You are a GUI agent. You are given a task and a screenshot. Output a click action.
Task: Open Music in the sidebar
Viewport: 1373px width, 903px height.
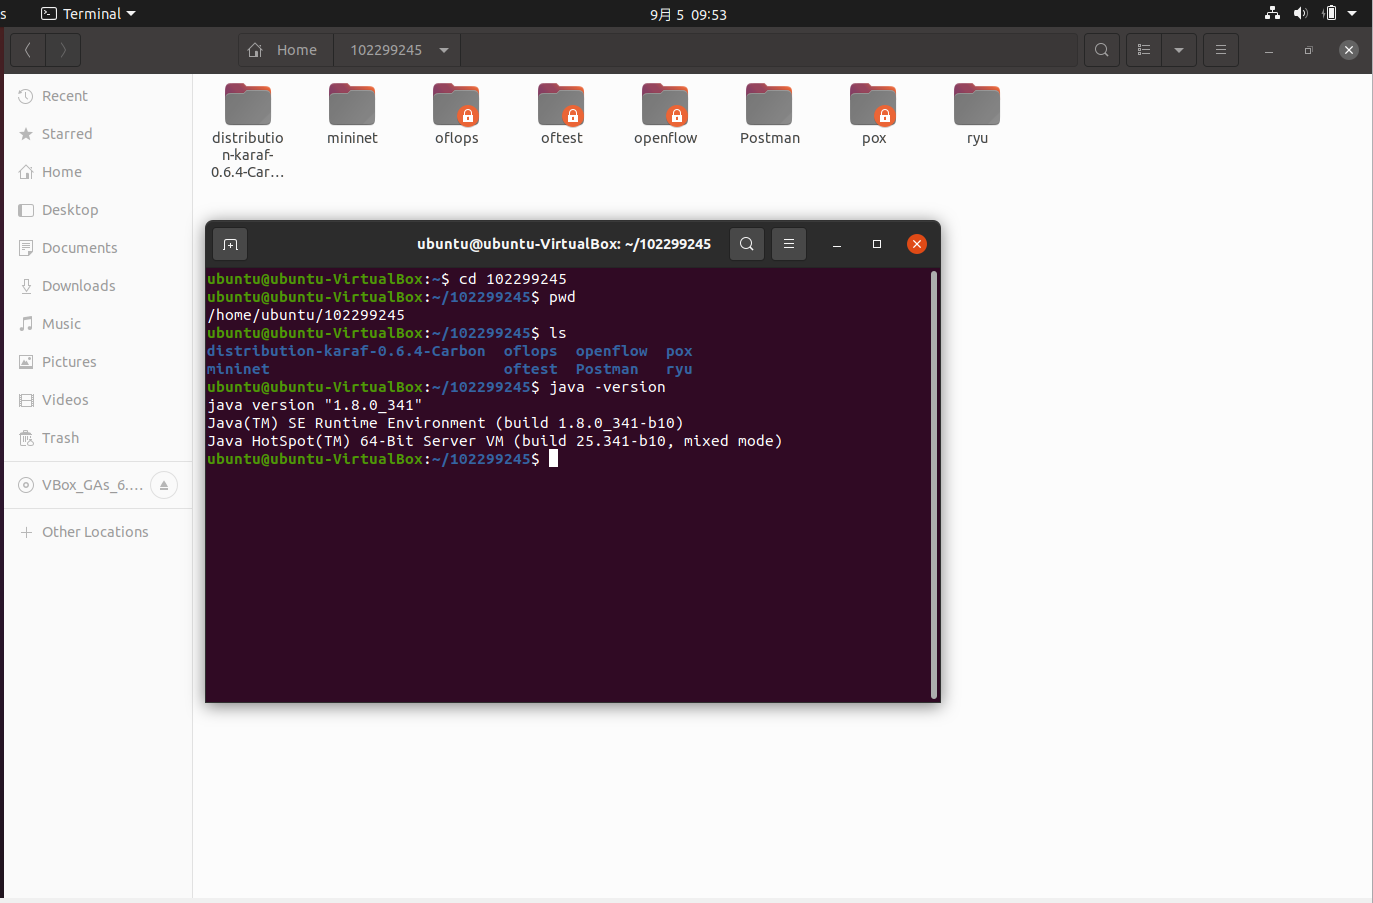tap(98, 324)
